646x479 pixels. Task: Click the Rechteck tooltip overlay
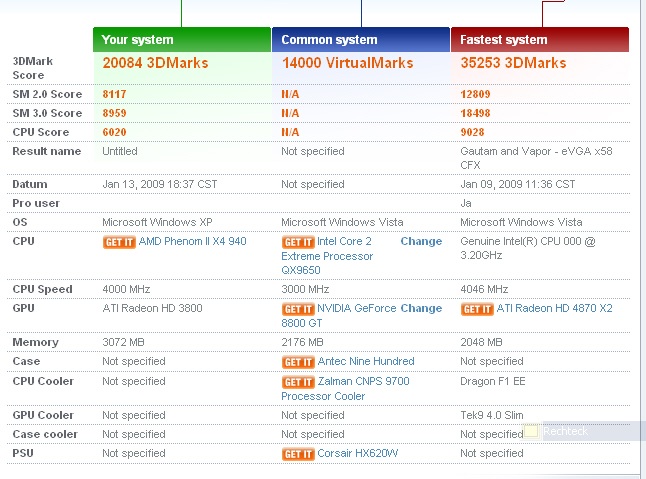point(583,431)
